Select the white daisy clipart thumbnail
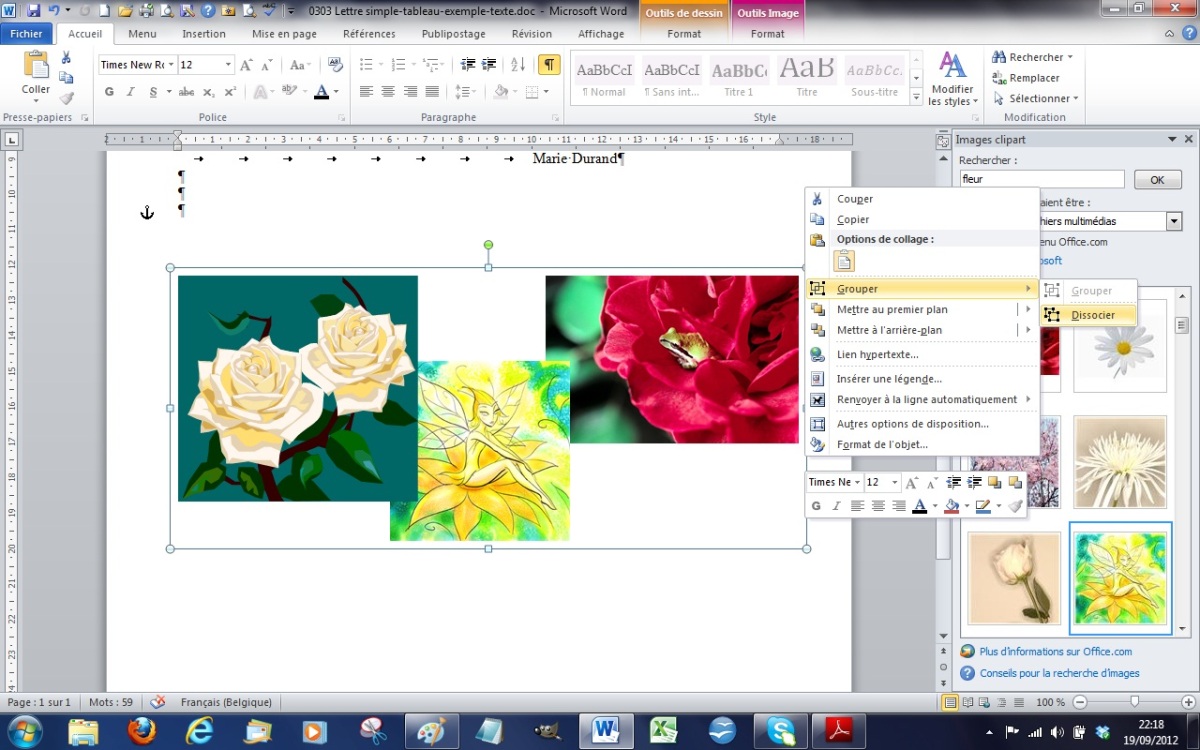Image resolution: width=1200 pixels, height=750 pixels. pos(1120,346)
